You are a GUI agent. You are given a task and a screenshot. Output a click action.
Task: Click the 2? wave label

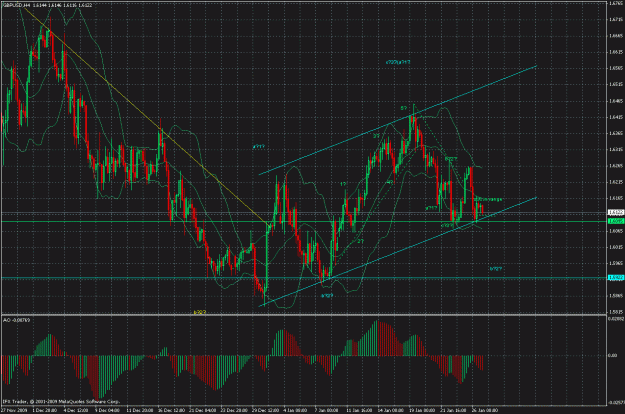click(360, 241)
